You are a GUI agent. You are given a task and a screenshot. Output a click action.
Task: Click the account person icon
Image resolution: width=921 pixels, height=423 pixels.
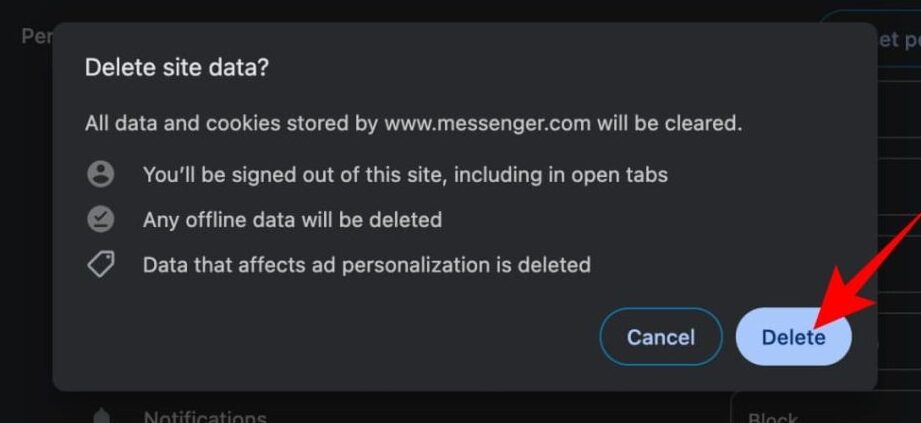pyautogui.click(x=101, y=174)
